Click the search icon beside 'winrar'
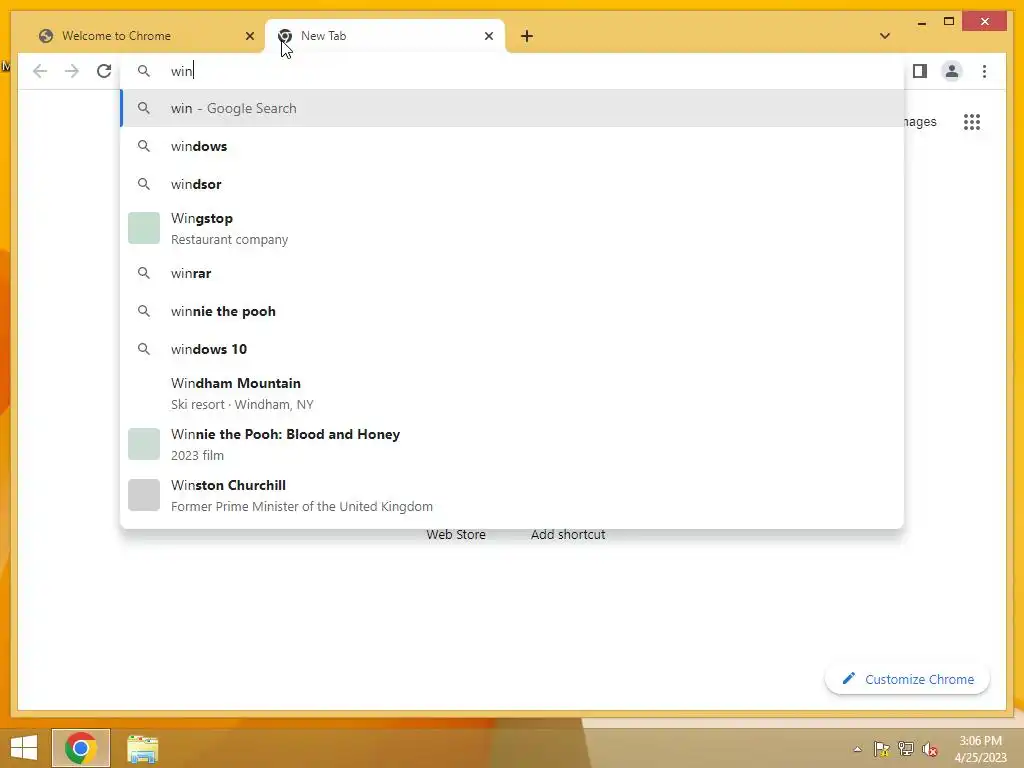Viewport: 1024px width, 768px height. (144, 273)
